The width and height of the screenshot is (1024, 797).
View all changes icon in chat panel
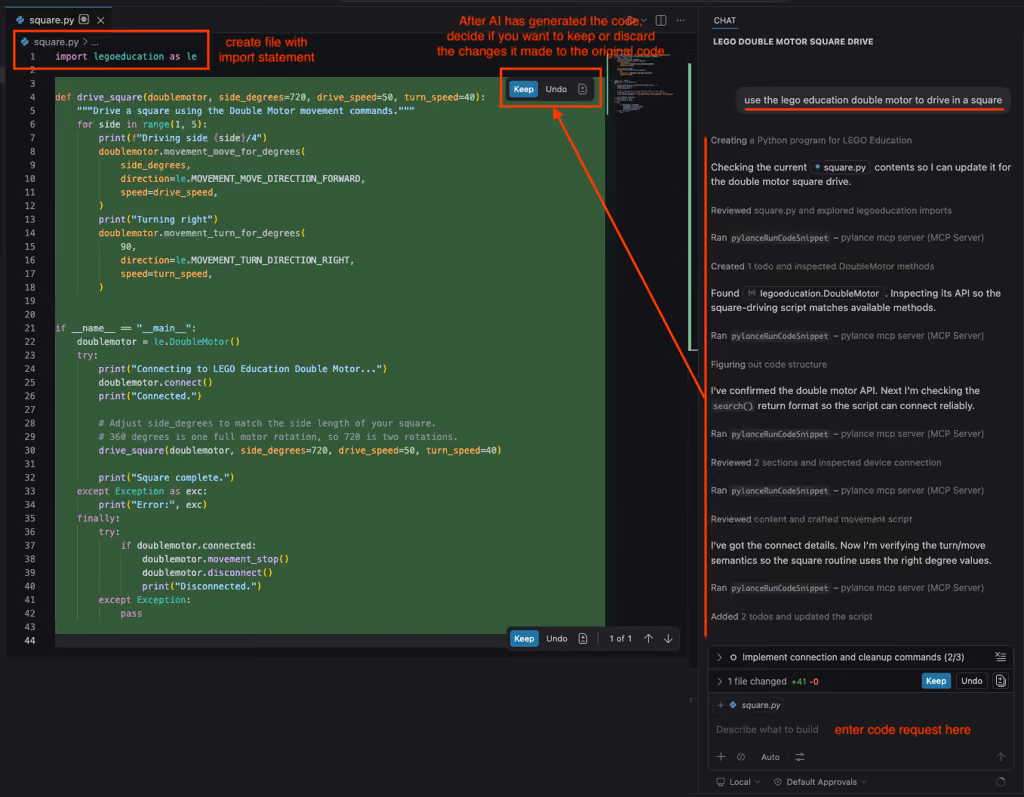(1000, 681)
